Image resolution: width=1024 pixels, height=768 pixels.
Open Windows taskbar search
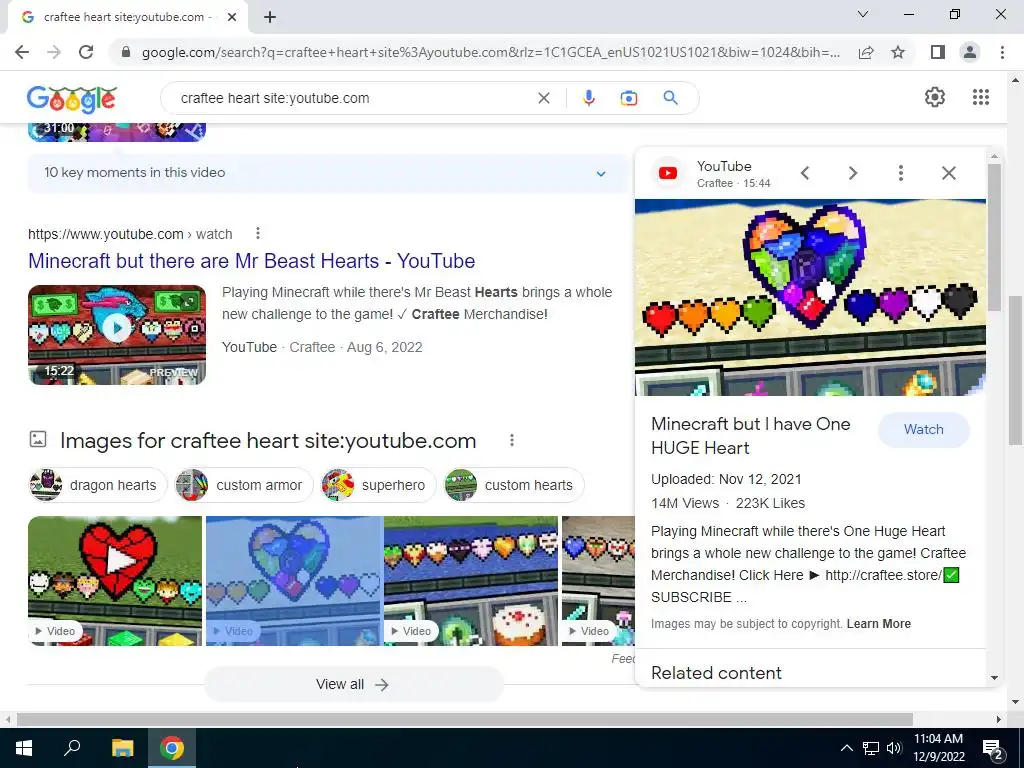point(72,748)
